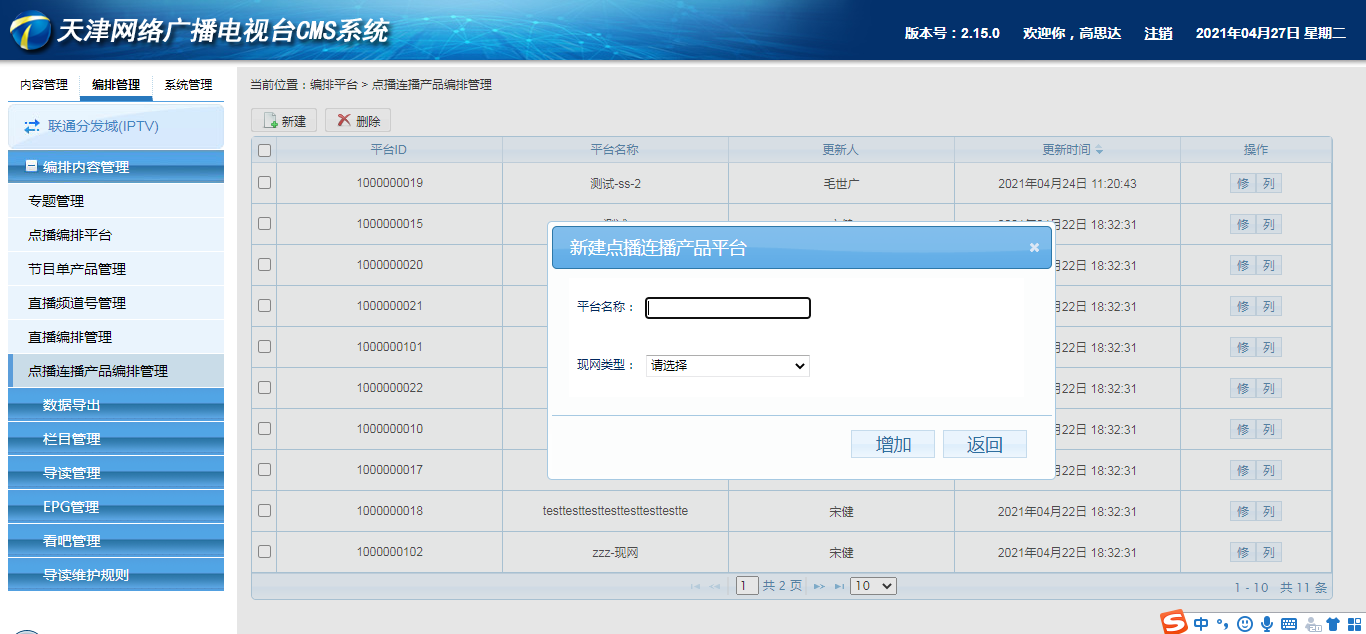Viewport: 1366px width, 634px height.
Task: Open the toolbox grid icon in IME bar
Action: pyautogui.click(x=1352, y=624)
